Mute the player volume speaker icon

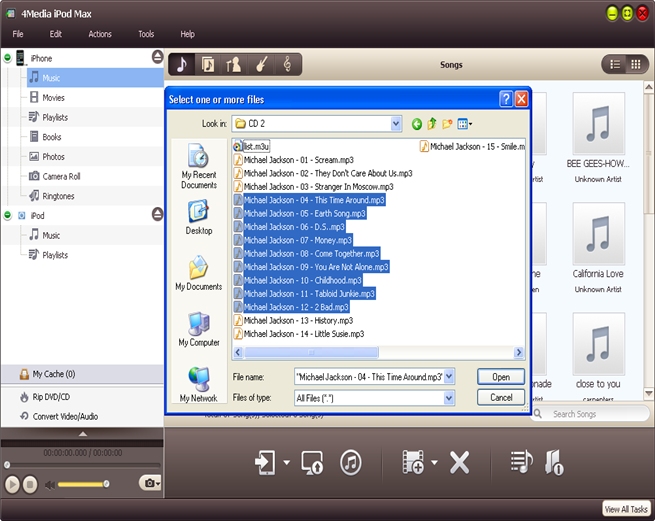click(x=50, y=485)
